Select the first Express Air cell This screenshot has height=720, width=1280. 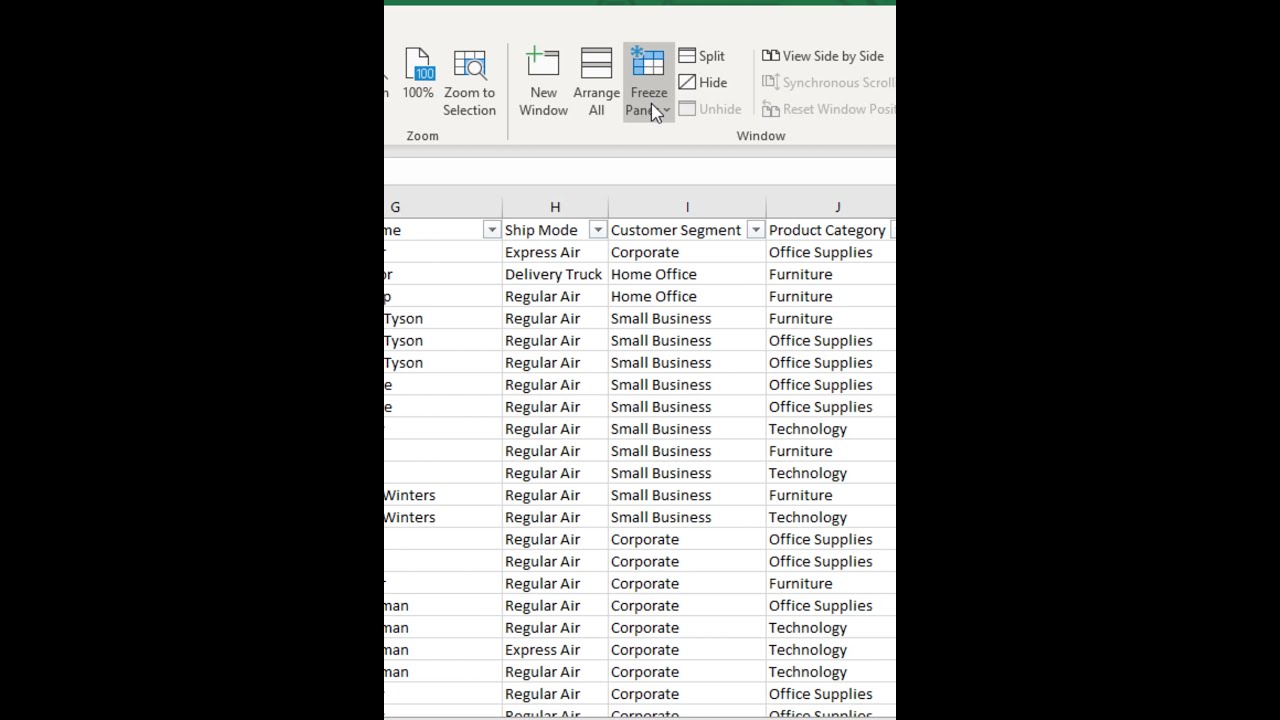555,252
